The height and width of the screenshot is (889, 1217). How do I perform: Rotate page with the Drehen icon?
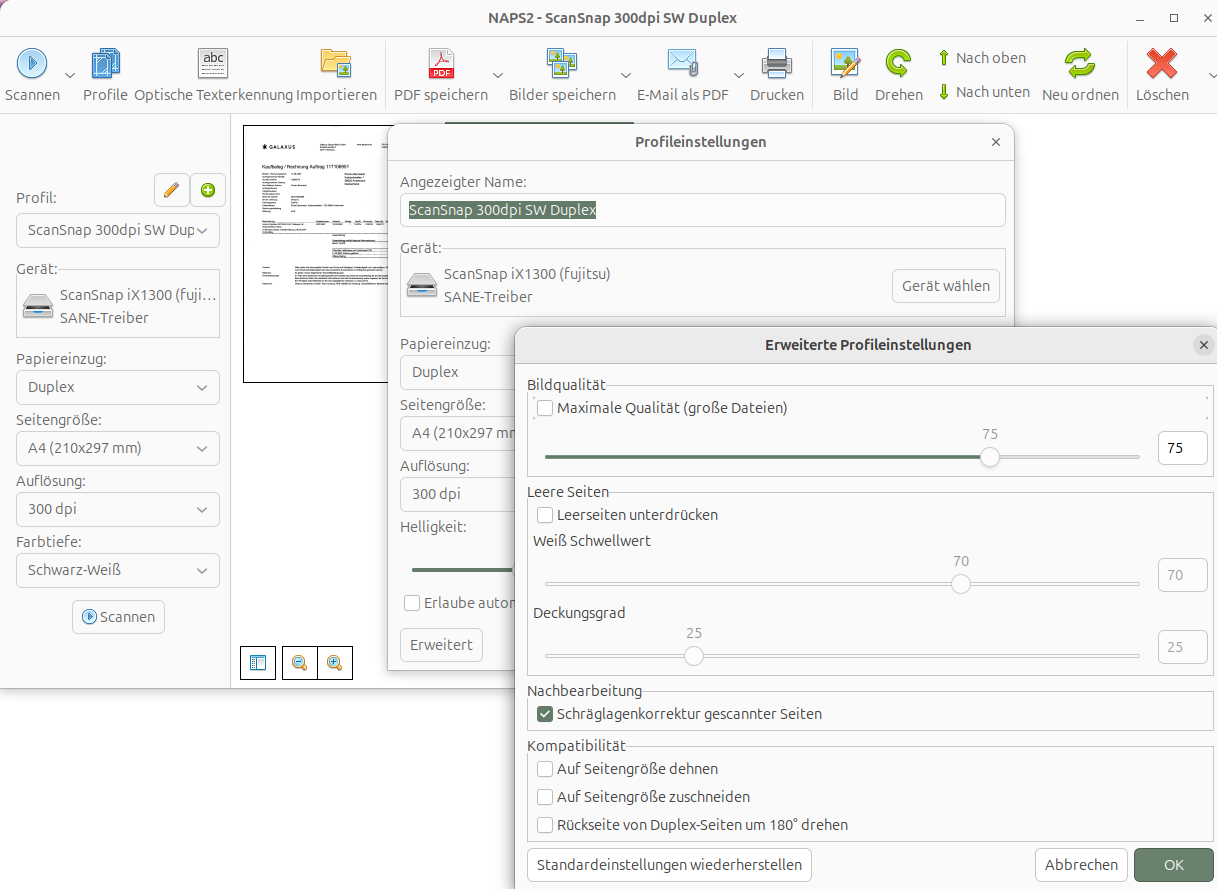pyautogui.click(x=898, y=64)
